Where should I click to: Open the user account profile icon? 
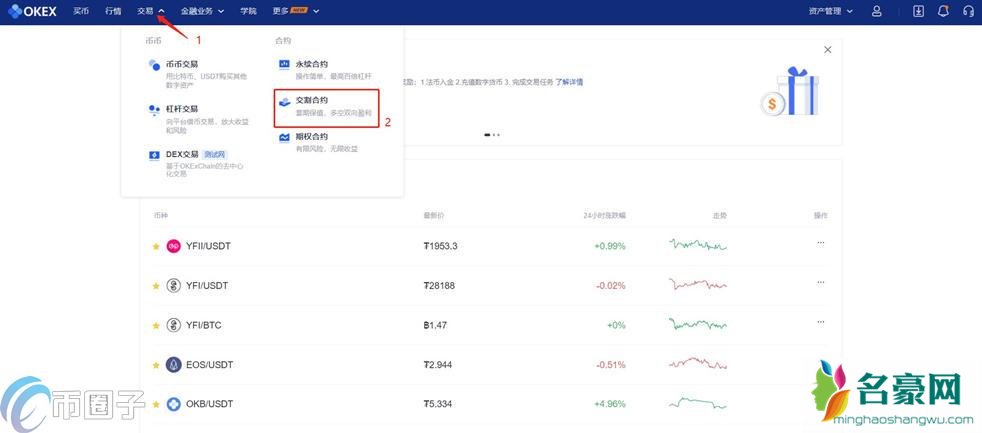point(876,11)
